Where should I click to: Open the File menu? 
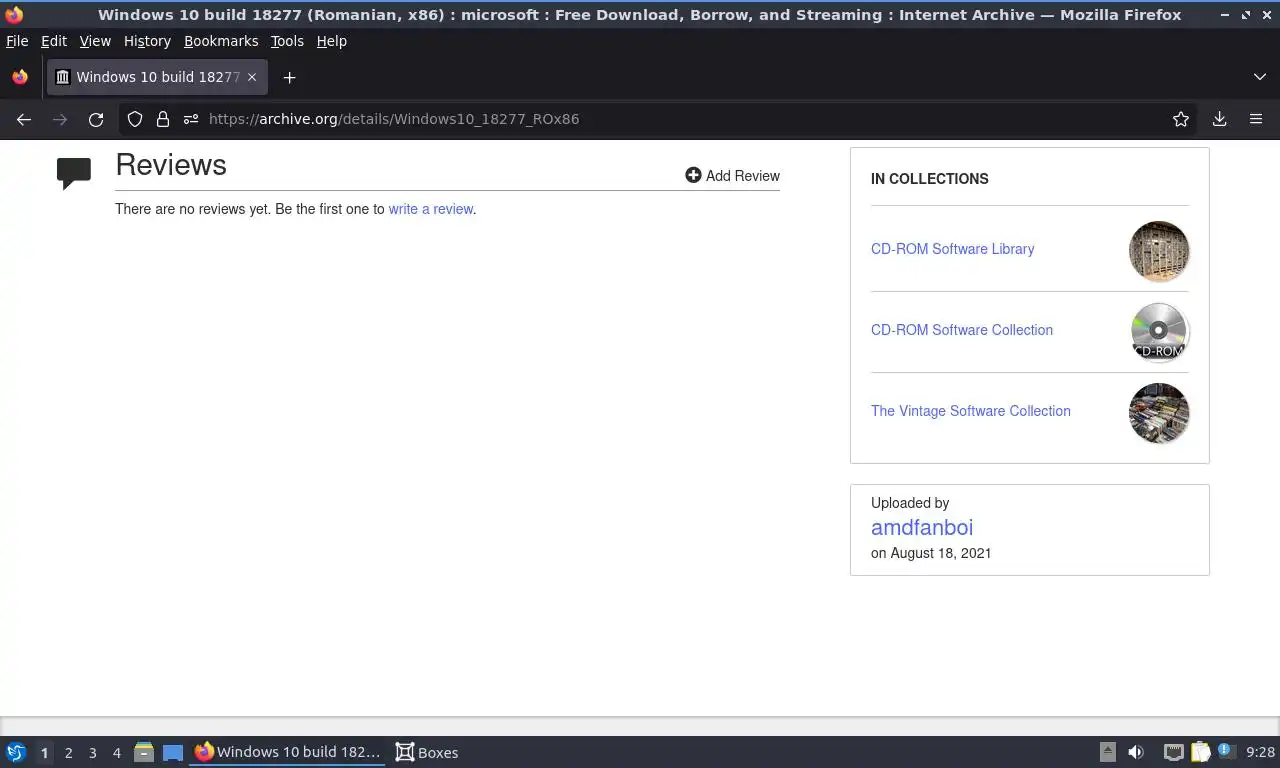[17, 41]
